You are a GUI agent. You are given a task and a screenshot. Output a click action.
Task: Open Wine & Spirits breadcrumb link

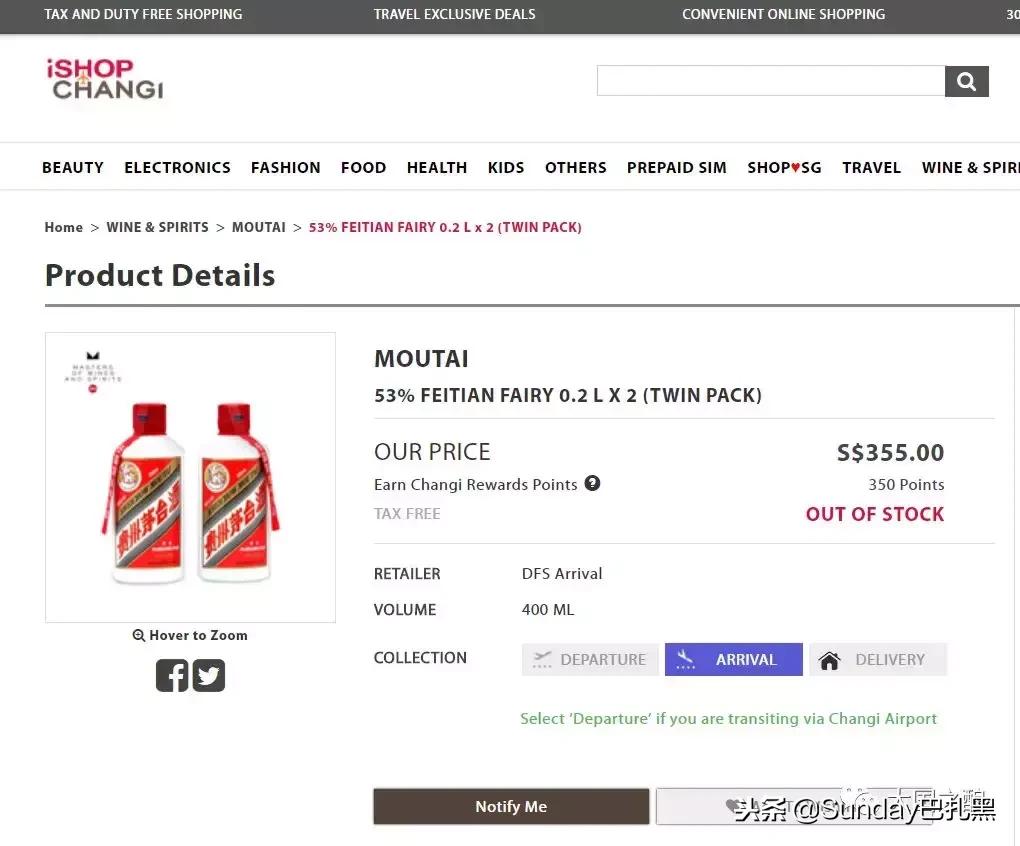pos(158,227)
